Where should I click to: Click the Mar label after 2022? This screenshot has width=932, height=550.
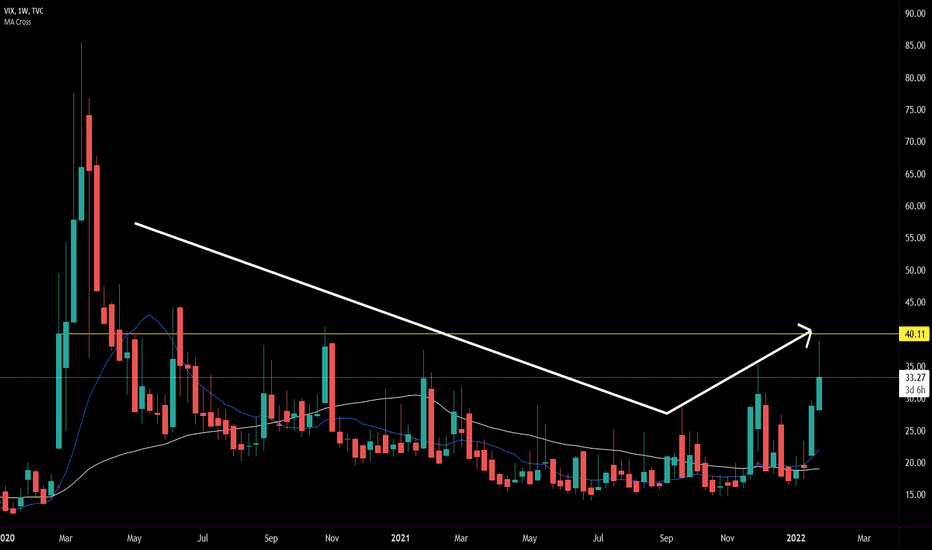(864, 538)
